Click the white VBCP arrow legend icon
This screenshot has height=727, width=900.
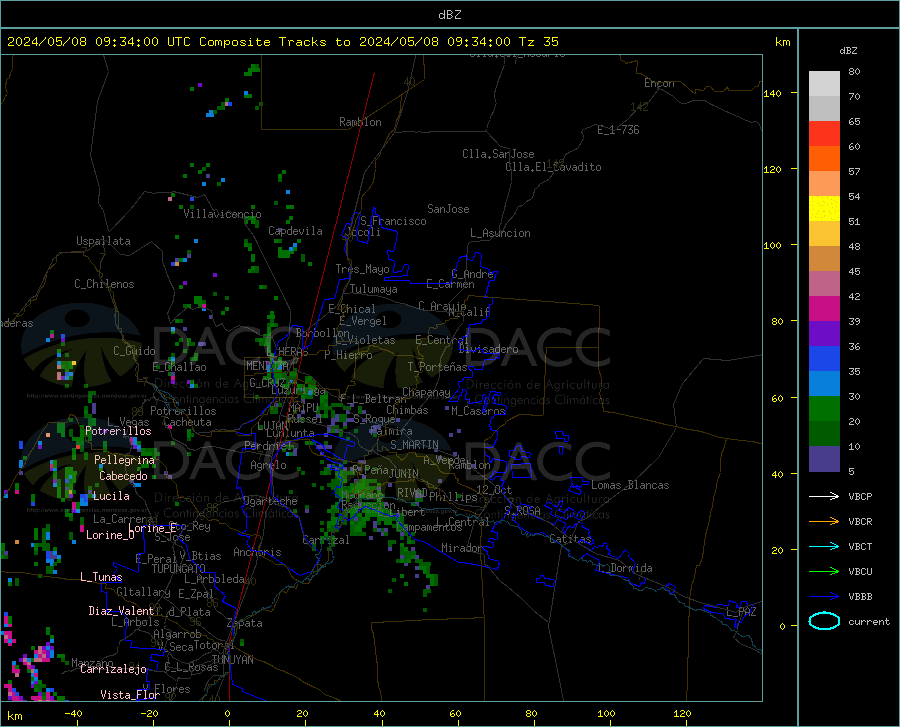(824, 496)
